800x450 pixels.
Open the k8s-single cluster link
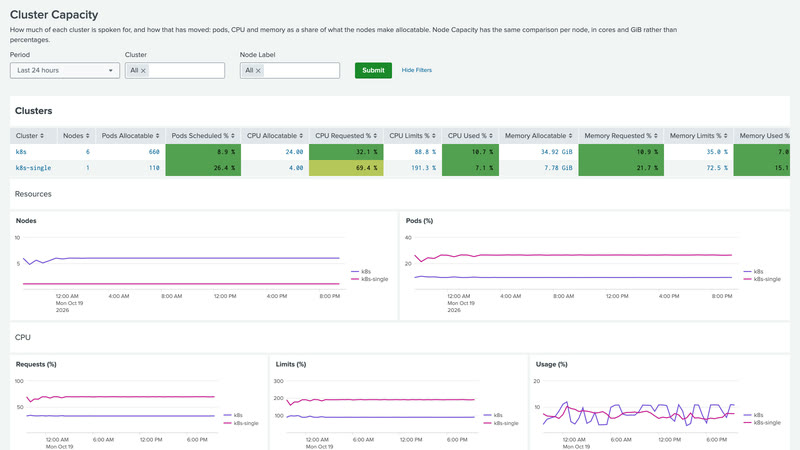tap(33, 168)
